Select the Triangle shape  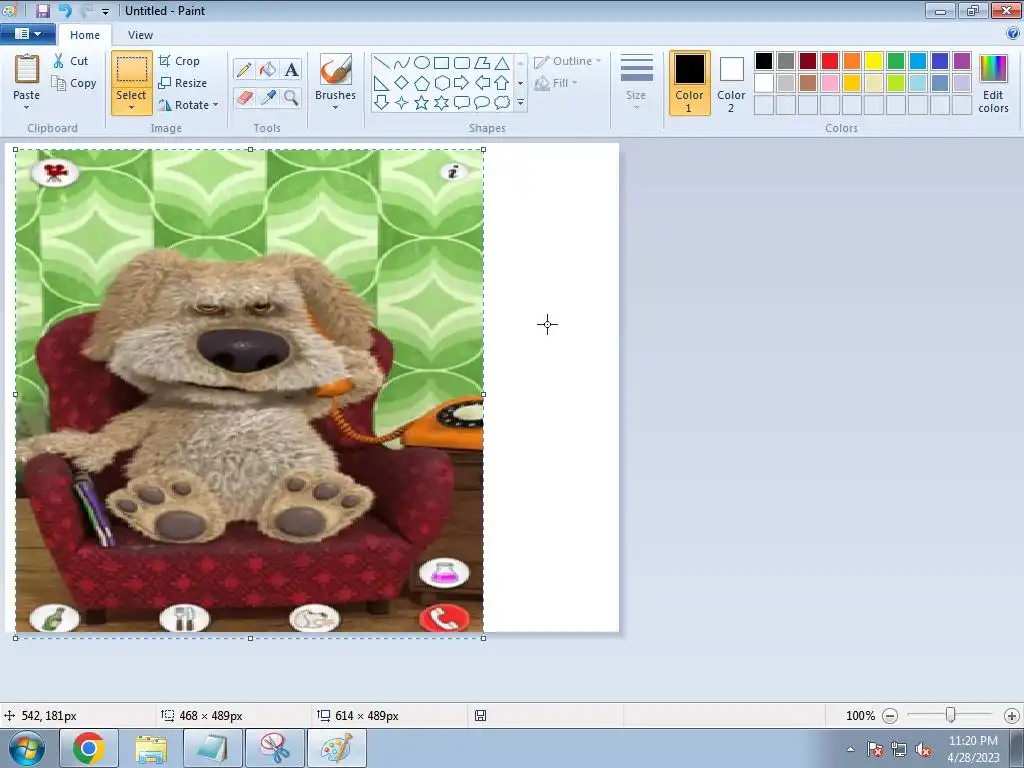pyautogui.click(x=502, y=63)
